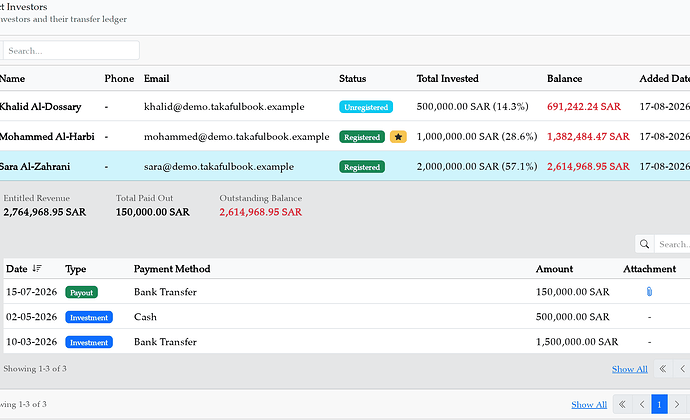This screenshot has height=420, width=690.
Task: Click the Attachment column header
Action: [x=650, y=269]
